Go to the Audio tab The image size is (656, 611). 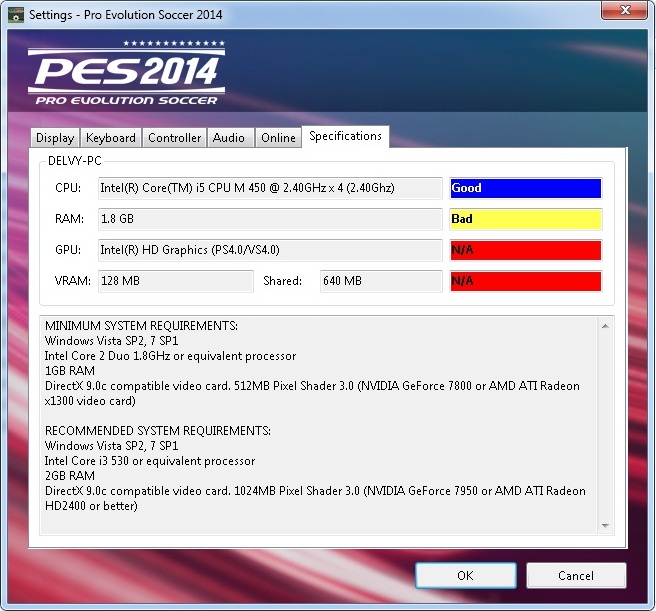229,138
